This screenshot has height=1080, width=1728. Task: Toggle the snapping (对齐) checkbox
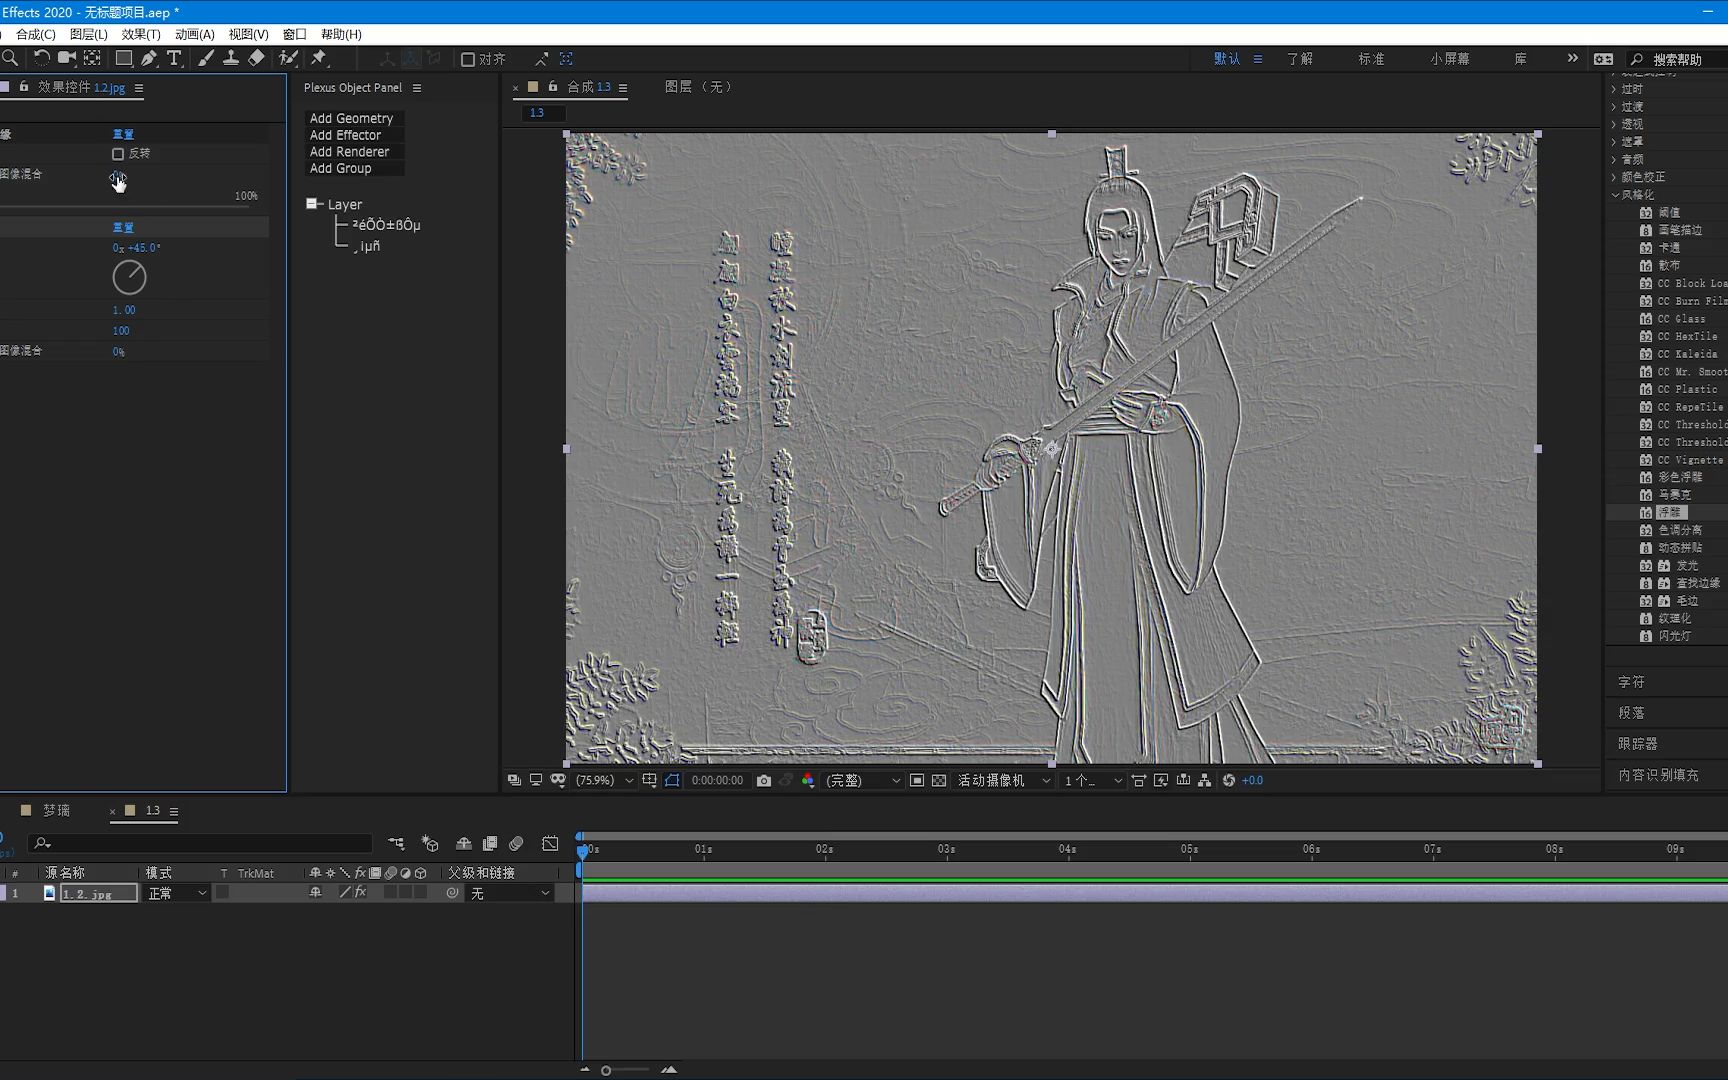point(467,59)
